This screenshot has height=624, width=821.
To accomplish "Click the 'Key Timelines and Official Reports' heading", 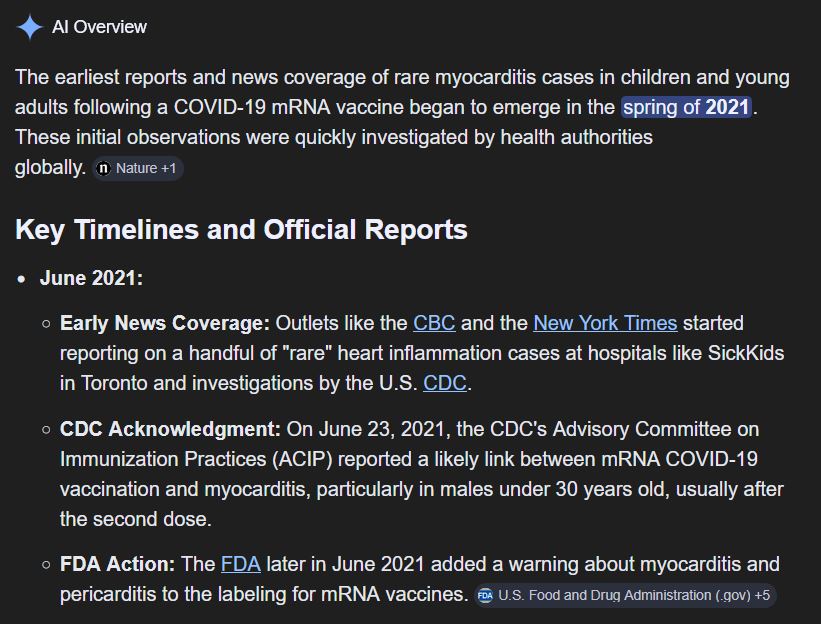I will 241,229.
